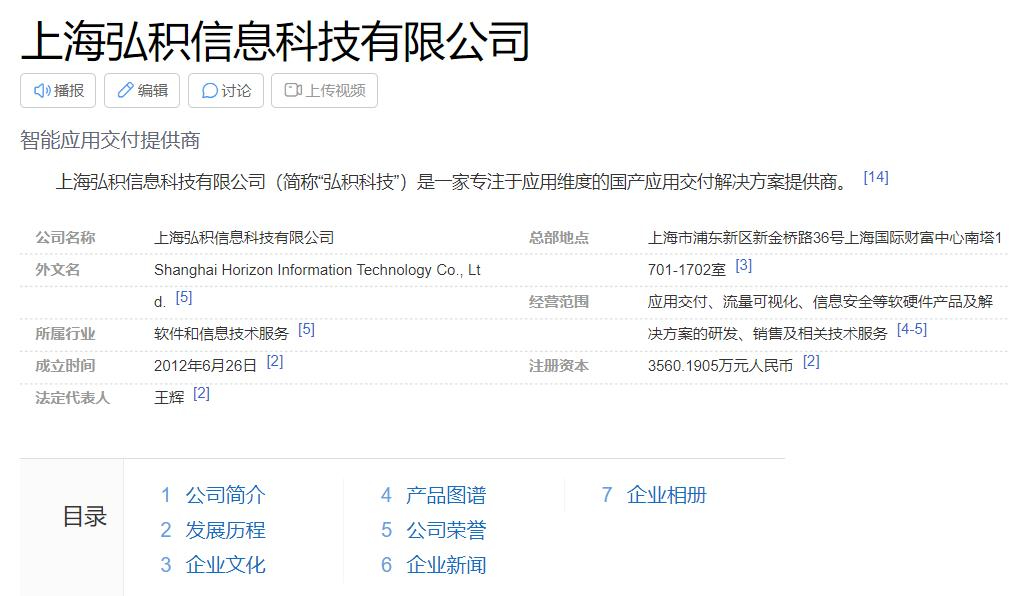Open the 公司简介 section link
The image size is (1029, 596).
pos(225,495)
